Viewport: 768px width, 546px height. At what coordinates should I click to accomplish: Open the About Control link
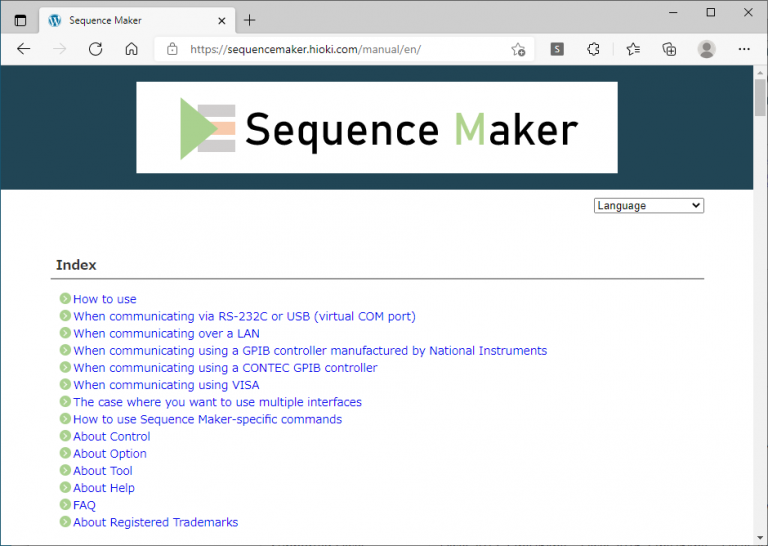[112, 436]
